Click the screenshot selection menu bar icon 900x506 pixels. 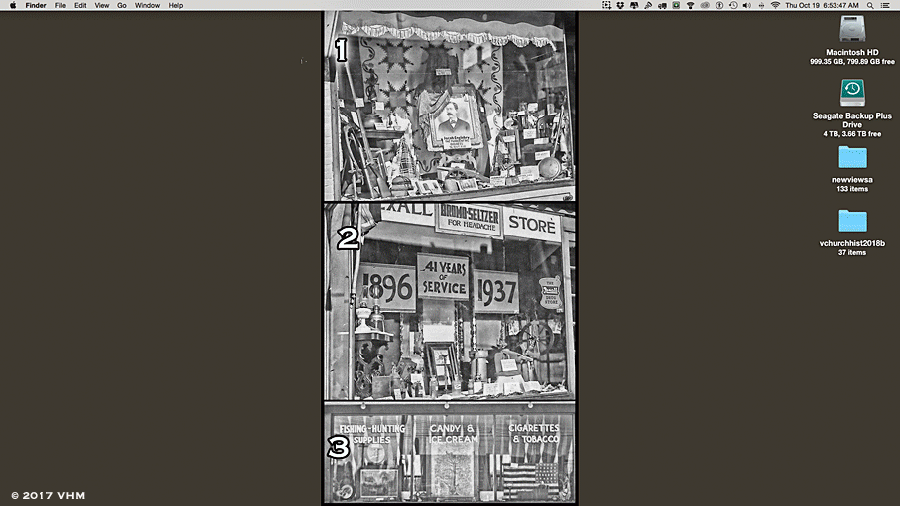pyautogui.click(x=606, y=5)
